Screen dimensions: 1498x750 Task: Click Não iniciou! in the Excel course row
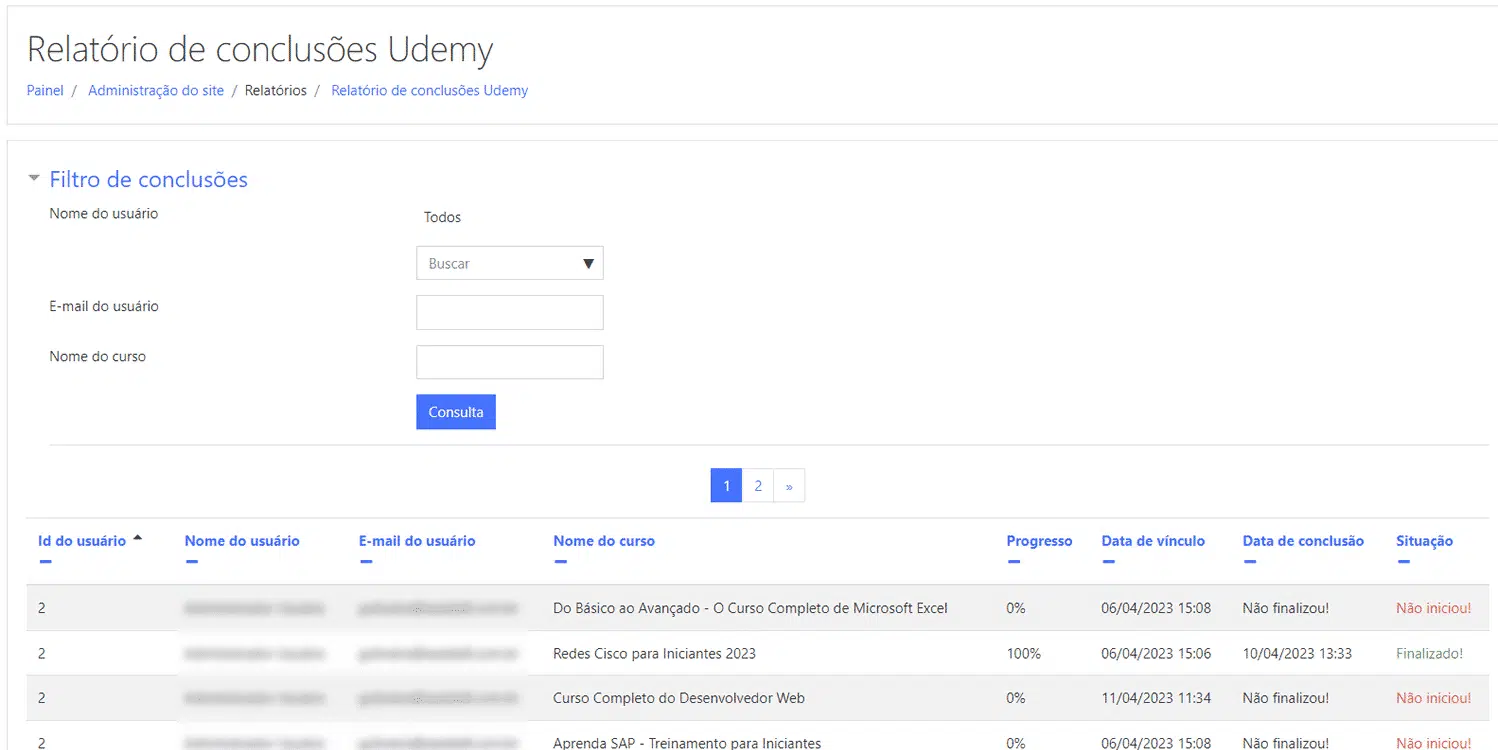point(1434,608)
